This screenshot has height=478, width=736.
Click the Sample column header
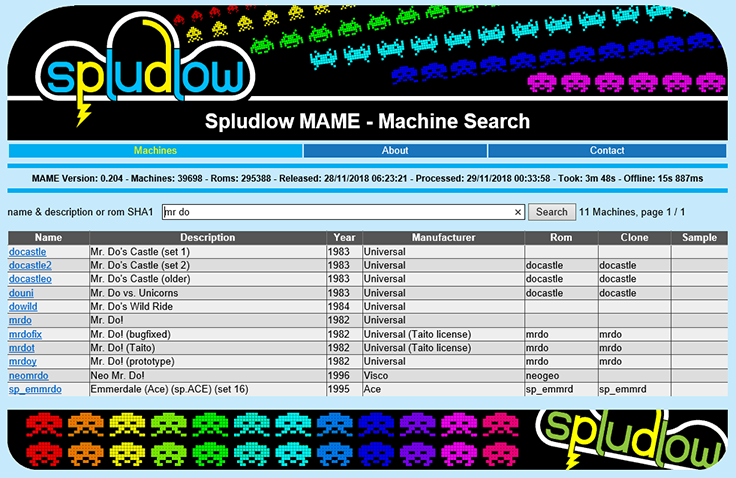point(699,238)
